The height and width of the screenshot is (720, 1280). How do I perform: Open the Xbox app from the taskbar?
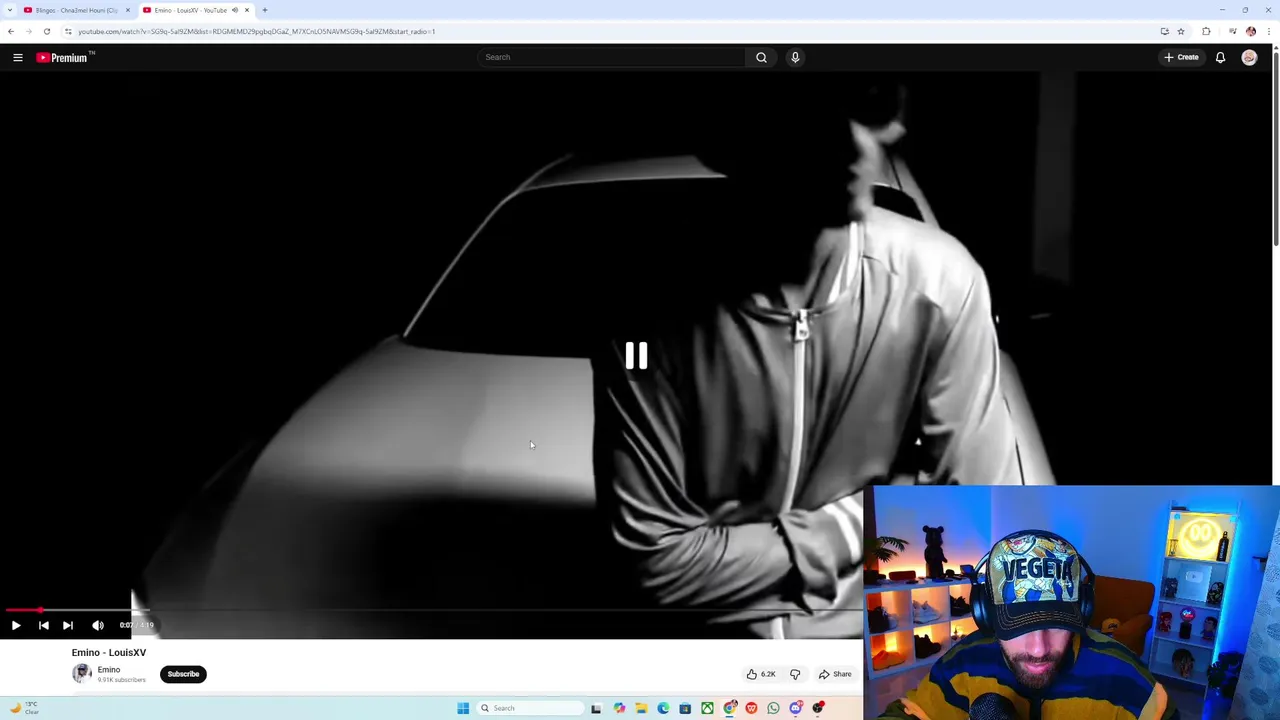click(707, 708)
